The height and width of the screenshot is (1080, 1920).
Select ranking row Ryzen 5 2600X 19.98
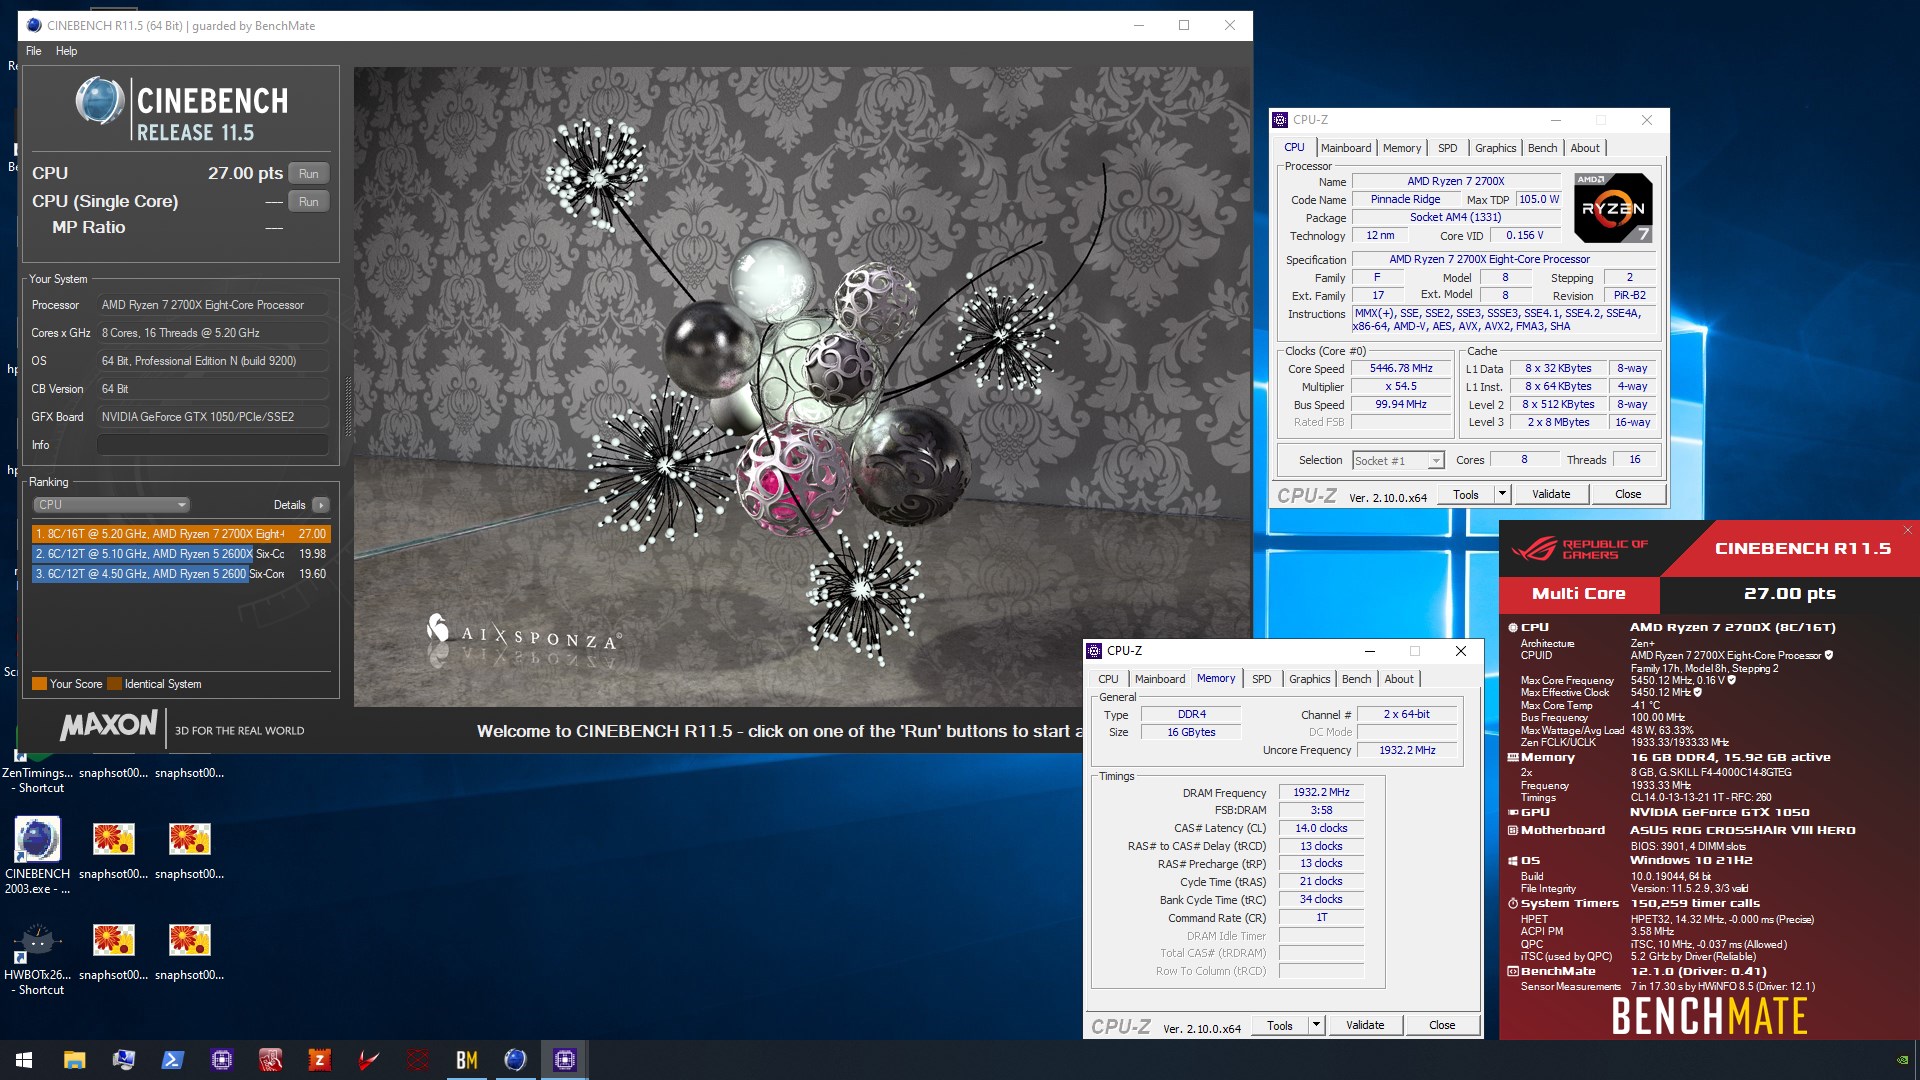181,554
